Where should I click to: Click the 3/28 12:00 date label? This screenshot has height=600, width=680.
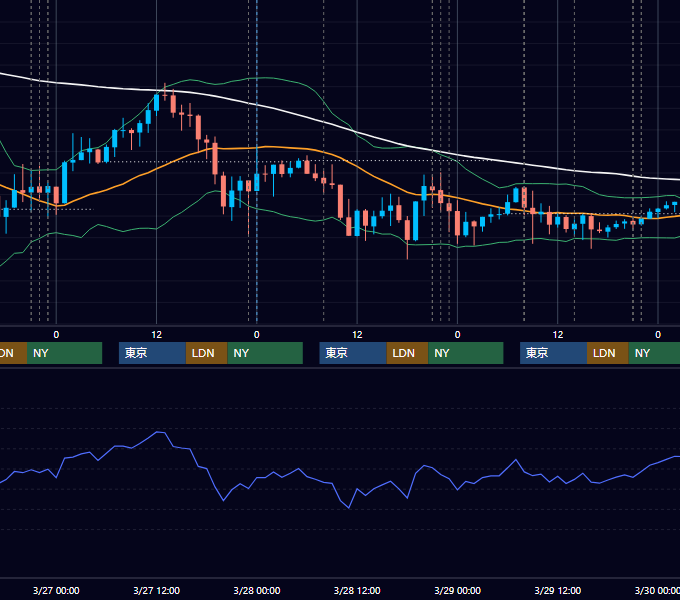tap(357, 590)
